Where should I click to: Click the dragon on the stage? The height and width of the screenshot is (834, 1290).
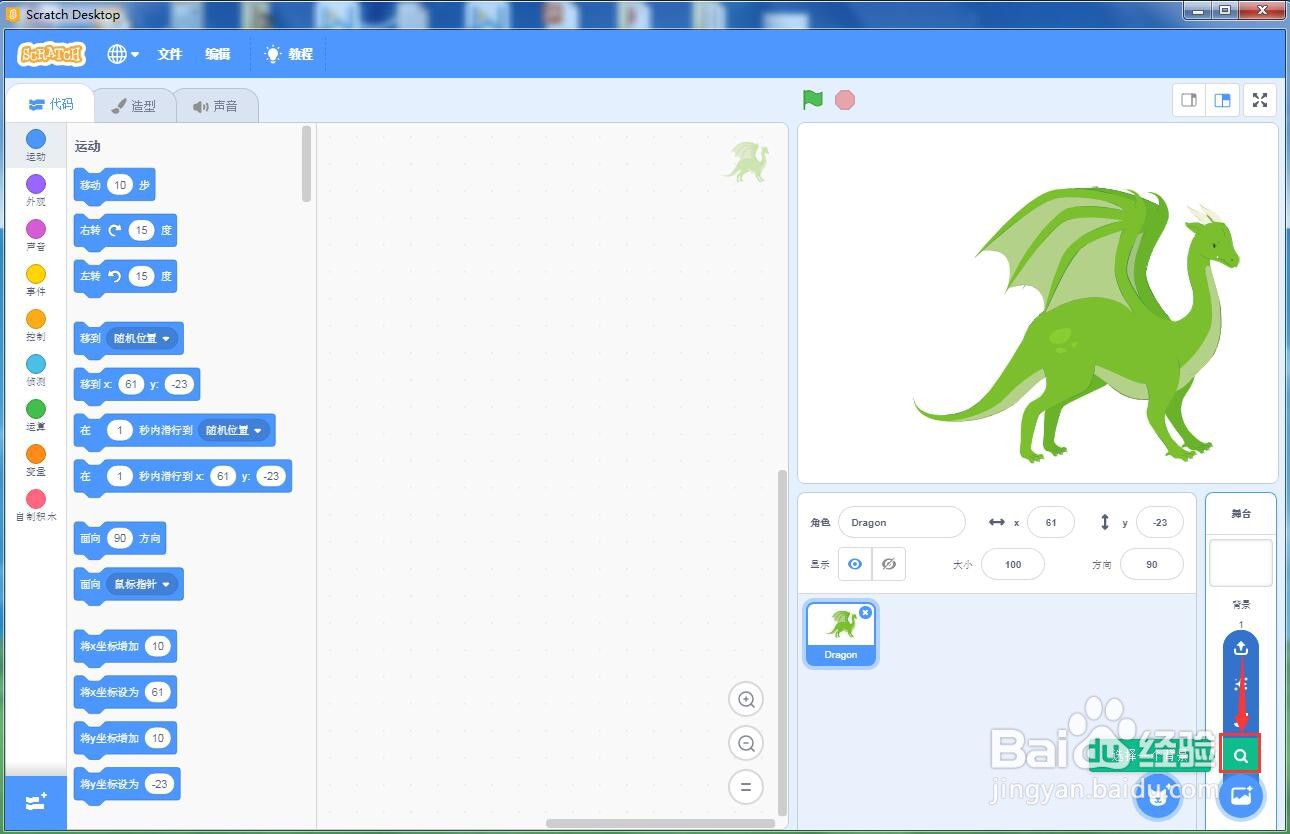point(1078,325)
